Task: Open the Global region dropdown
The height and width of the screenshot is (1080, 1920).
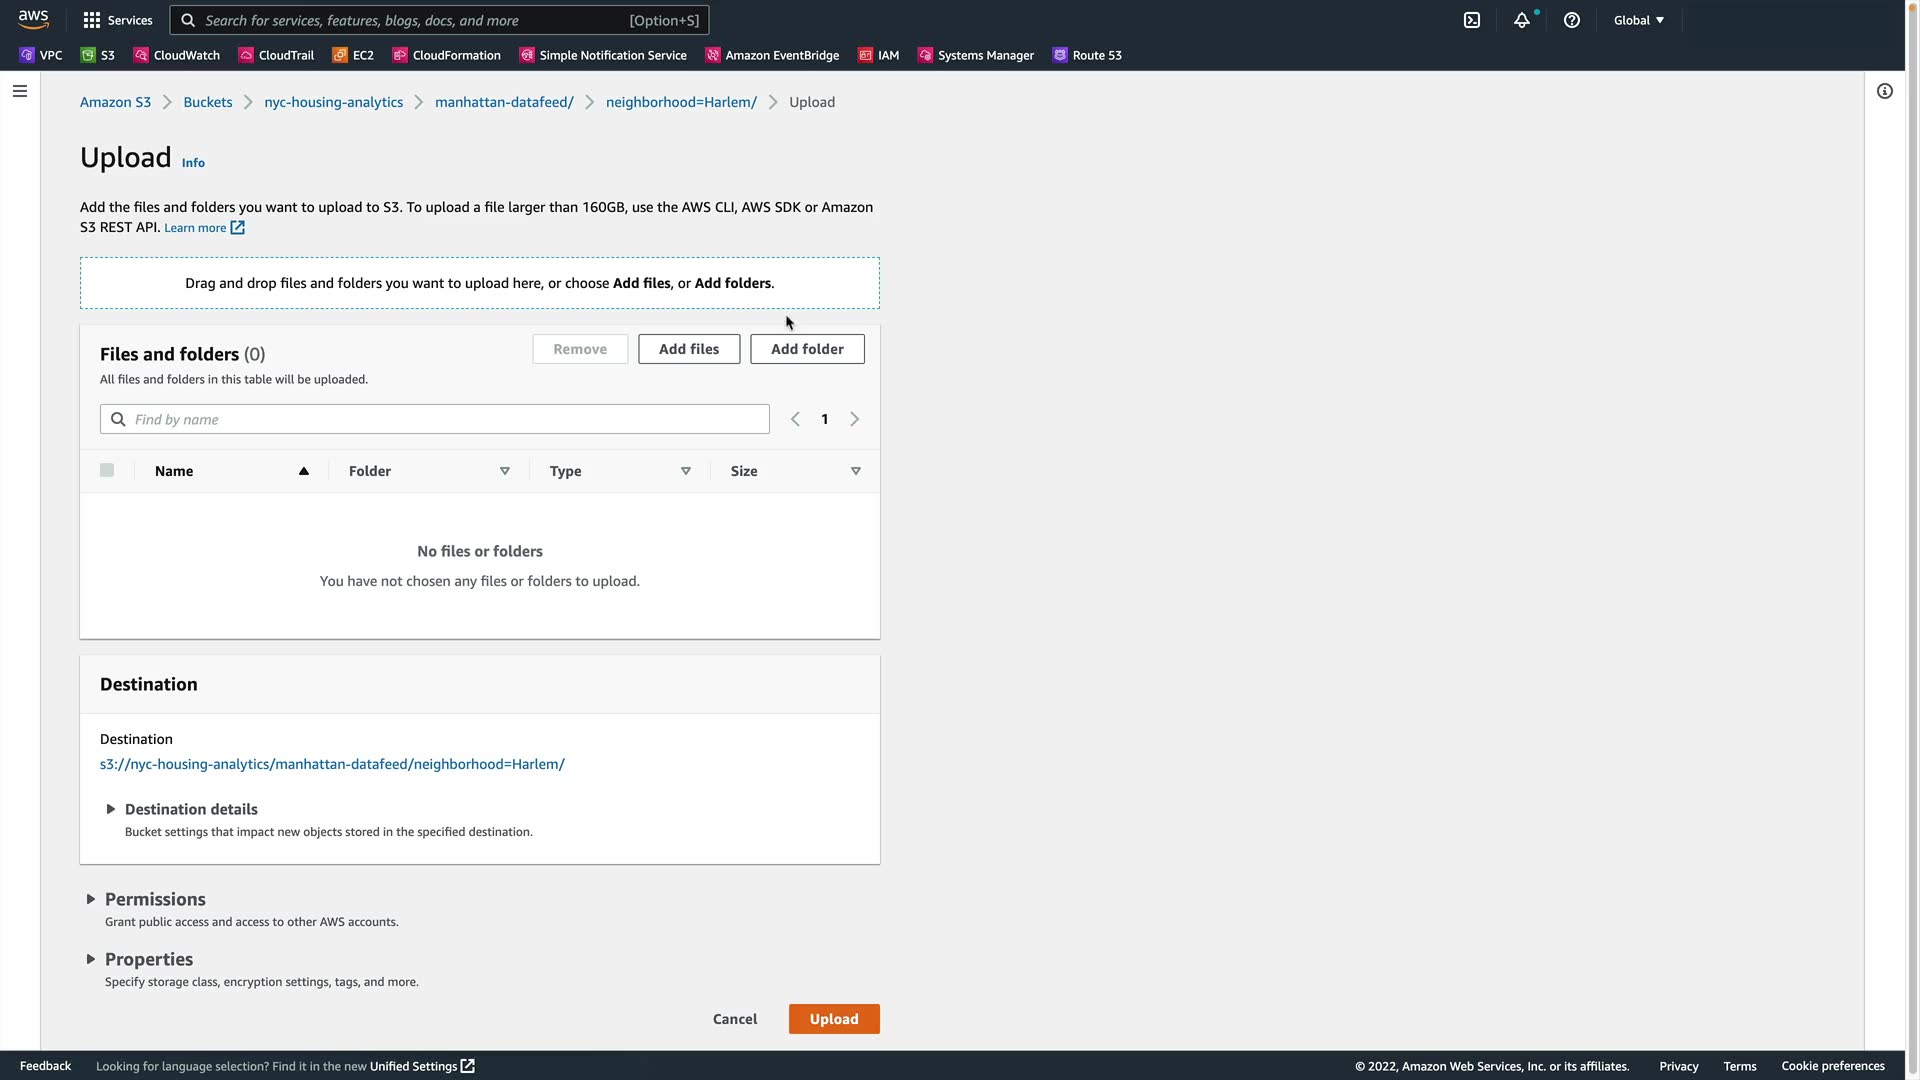Action: (1638, 20)
